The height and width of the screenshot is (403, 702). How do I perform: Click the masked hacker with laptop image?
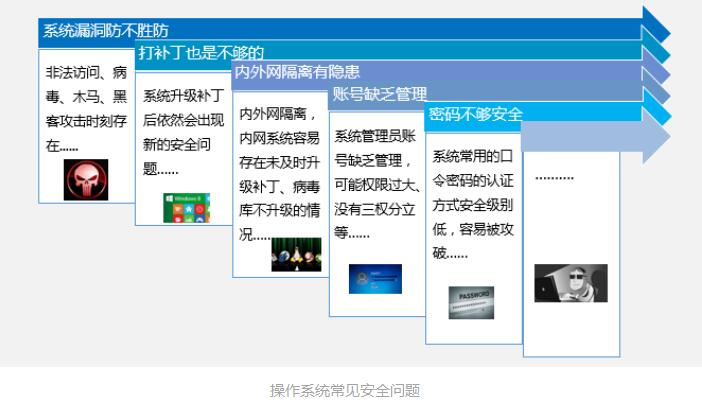coord(570,283)
